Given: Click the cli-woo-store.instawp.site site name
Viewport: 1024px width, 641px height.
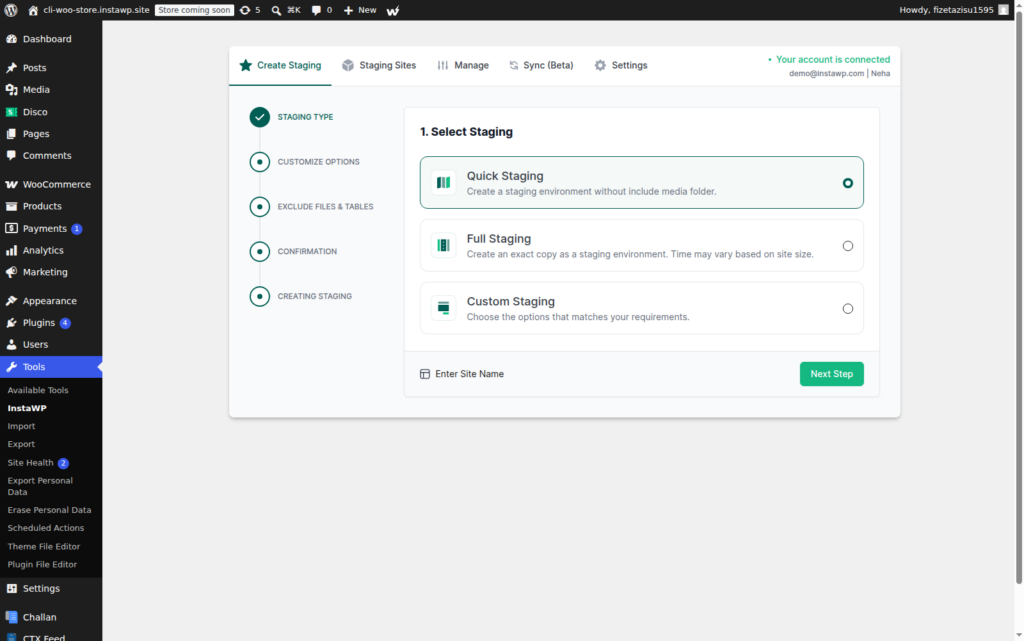Looking at the screenshot, I should 96,10.
